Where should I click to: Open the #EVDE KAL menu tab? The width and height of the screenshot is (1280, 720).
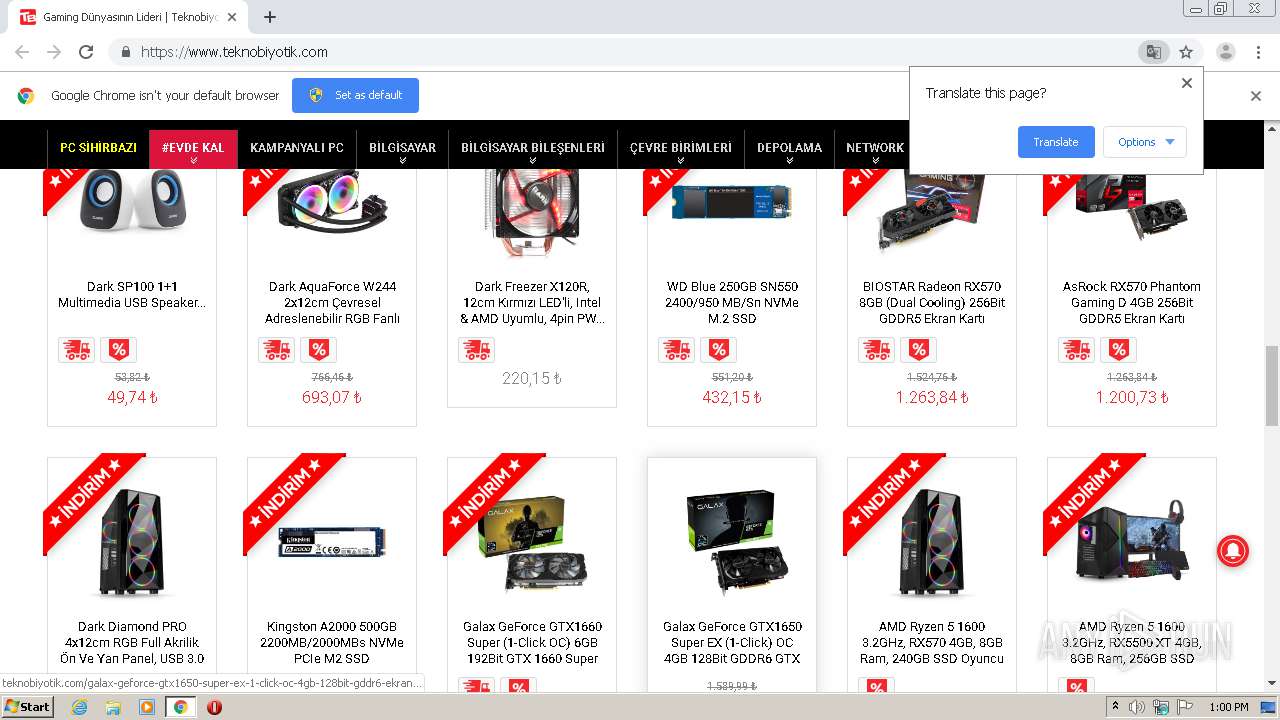tap(193, 148)
